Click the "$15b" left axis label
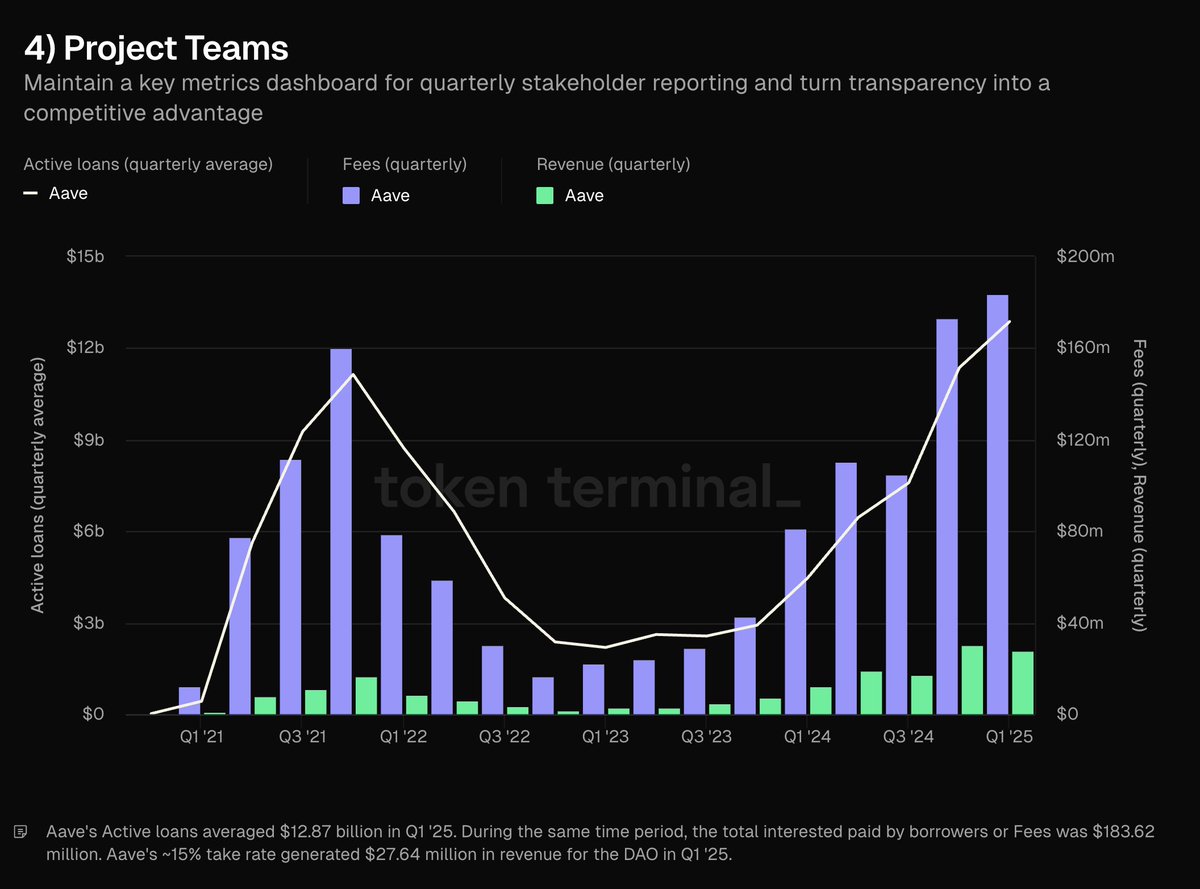The height and width of the screenshot is (889, 1200). (x=85, y=257)
